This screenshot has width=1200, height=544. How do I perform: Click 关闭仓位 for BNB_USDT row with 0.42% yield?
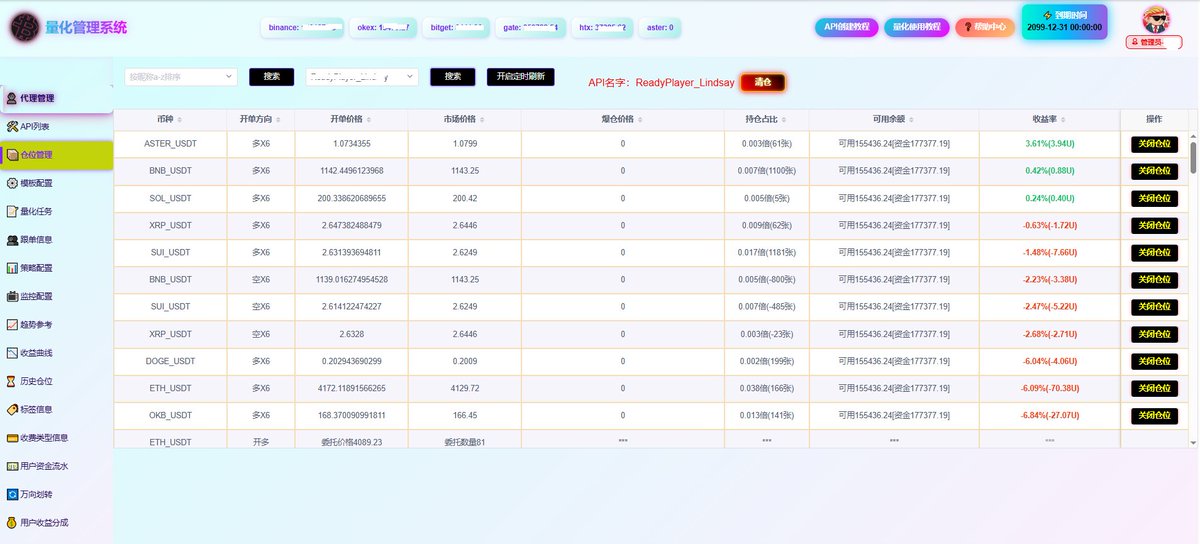(x=1154, y=171)
